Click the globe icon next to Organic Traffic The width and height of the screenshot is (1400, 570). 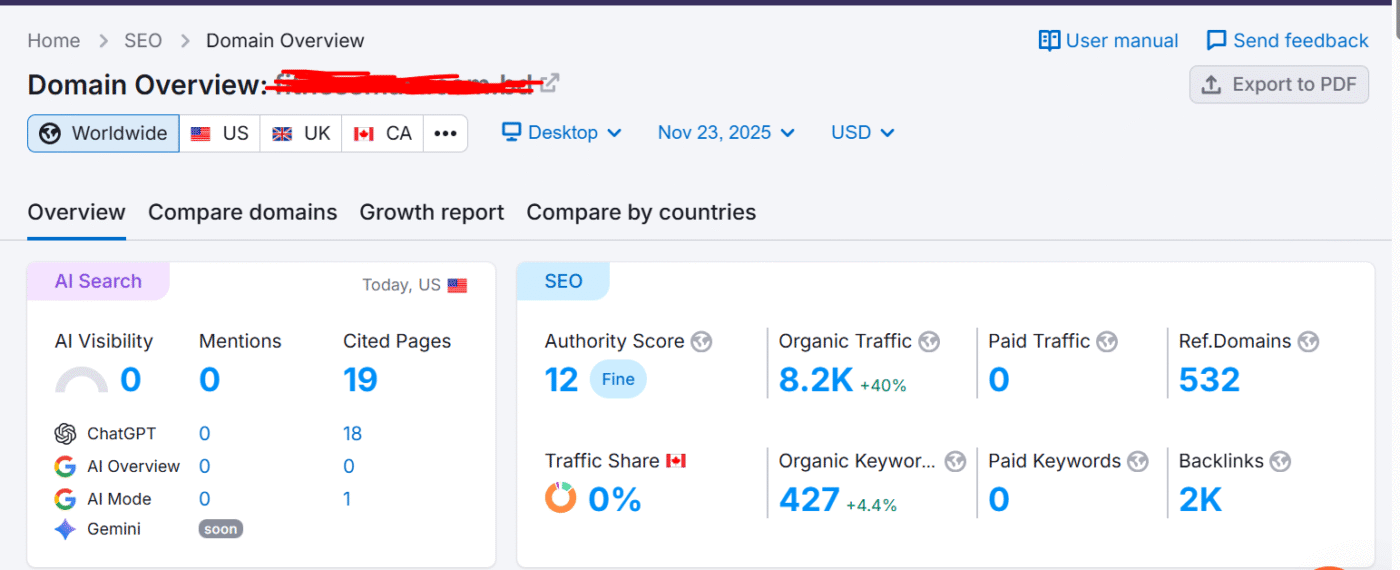tap(929, 342)
